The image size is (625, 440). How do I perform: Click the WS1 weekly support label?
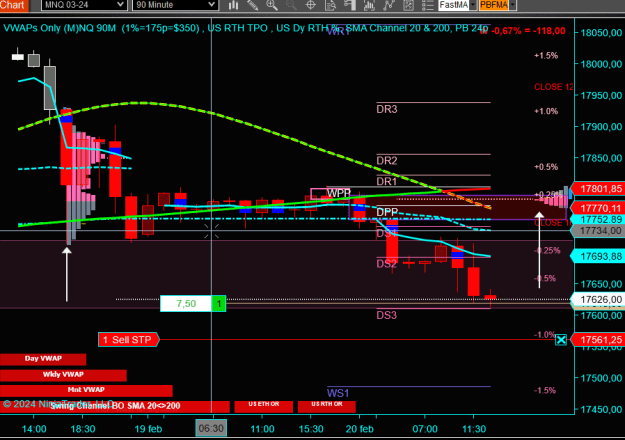tap(338, 393)
